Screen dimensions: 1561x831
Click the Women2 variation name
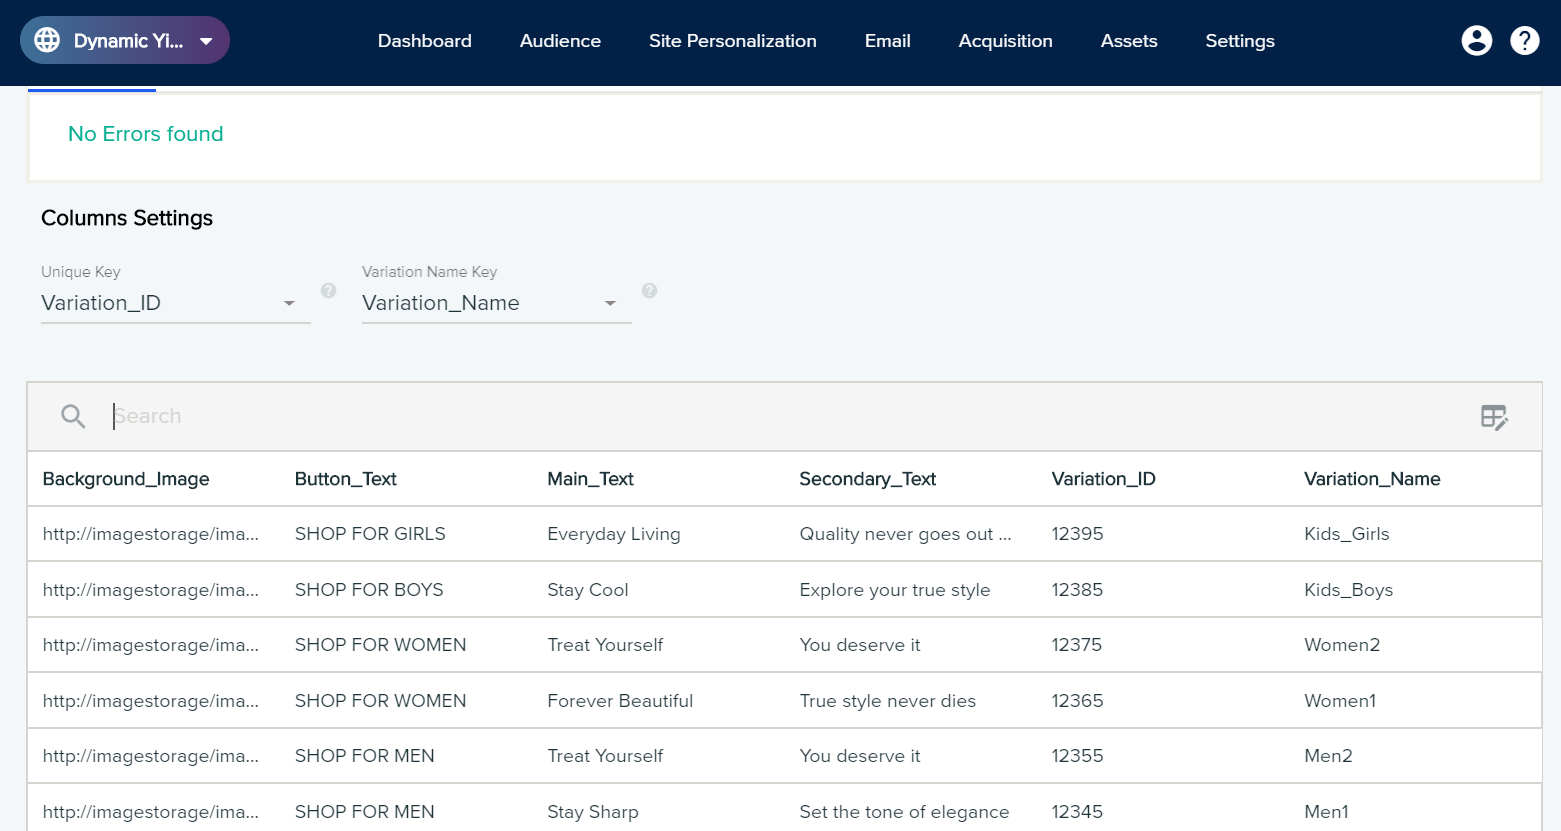(1342, 645)
